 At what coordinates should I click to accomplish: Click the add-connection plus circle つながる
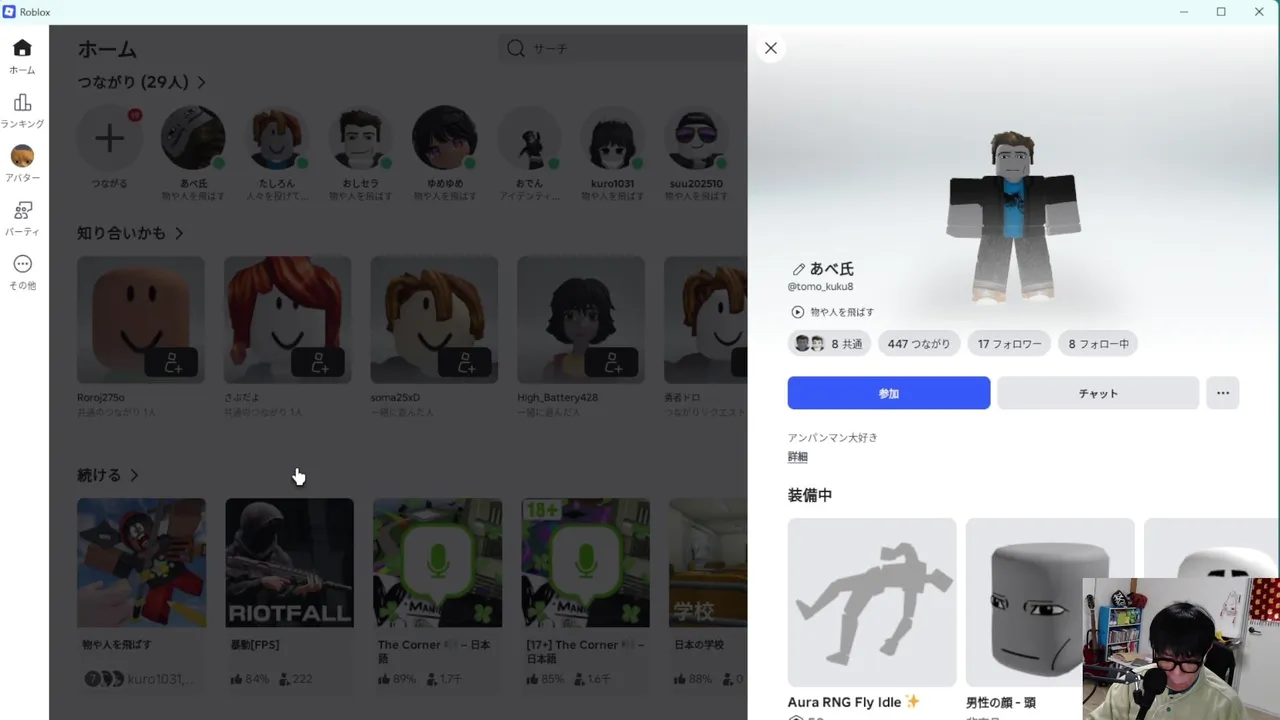pyautogui.click(x=109, y=138)
